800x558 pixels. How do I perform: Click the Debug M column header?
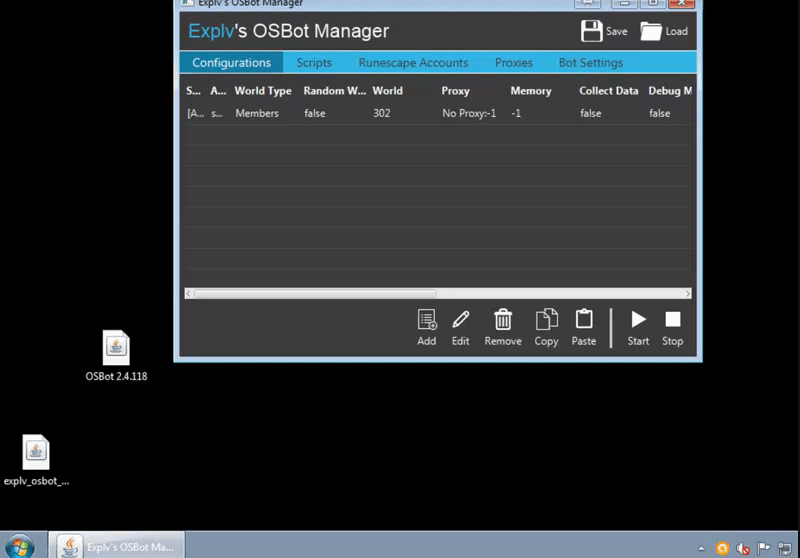[670, 91]
